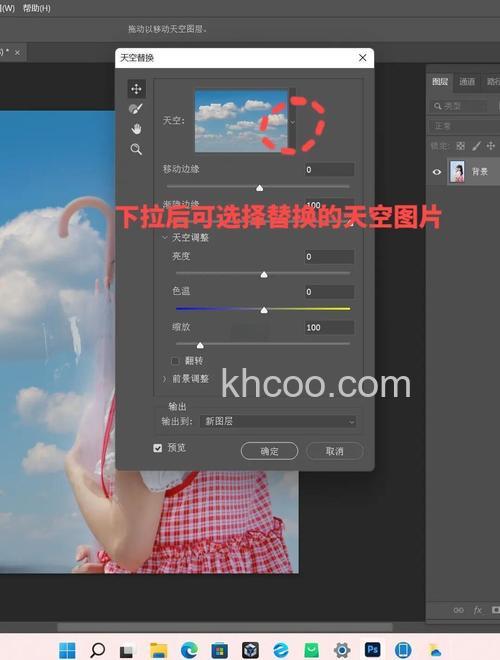Open Windows Start menu
This screenshot has height=660, width=500.
pos(67,650)
